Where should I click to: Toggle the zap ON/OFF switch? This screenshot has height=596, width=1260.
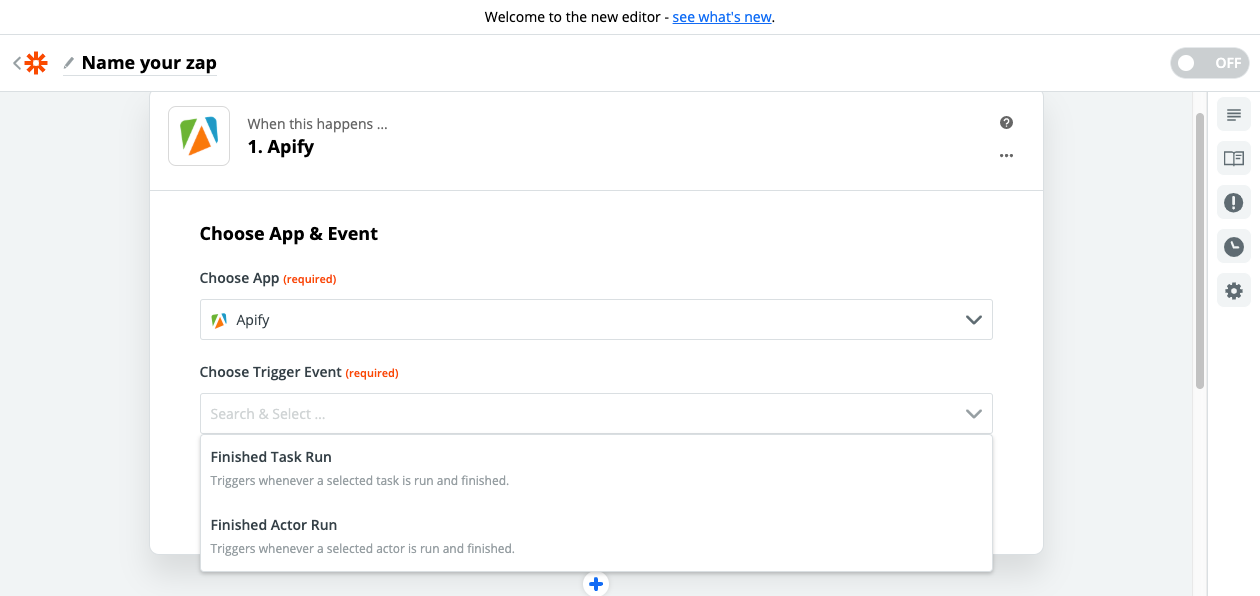[x=1210, y=63]
